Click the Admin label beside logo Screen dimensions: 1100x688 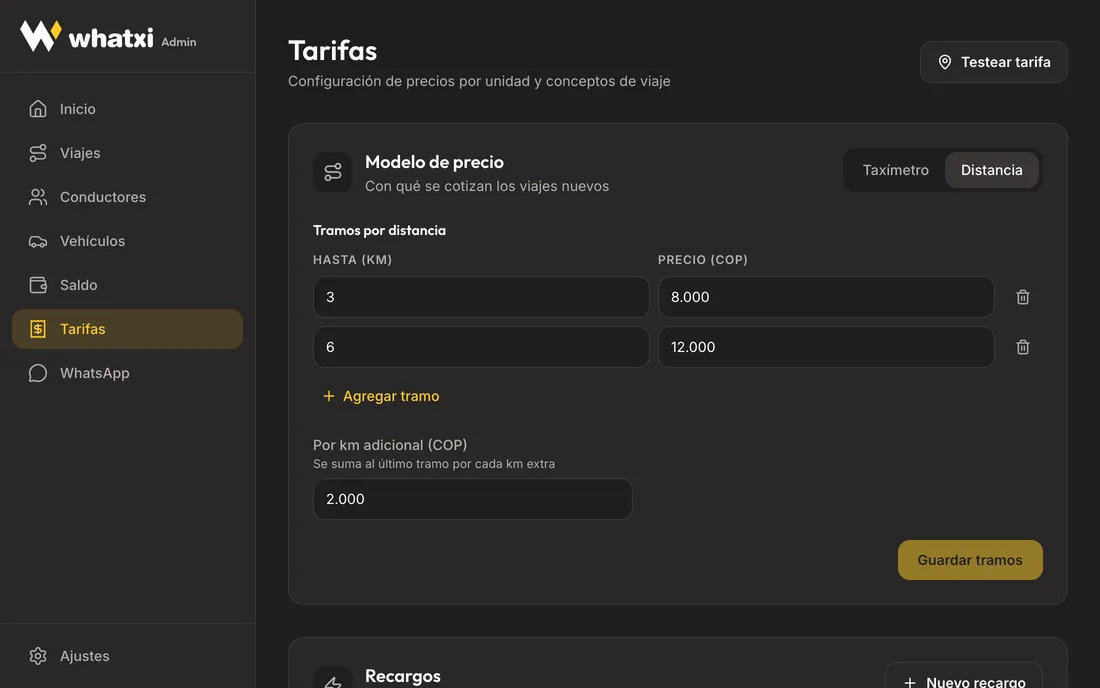pos(179,42)
